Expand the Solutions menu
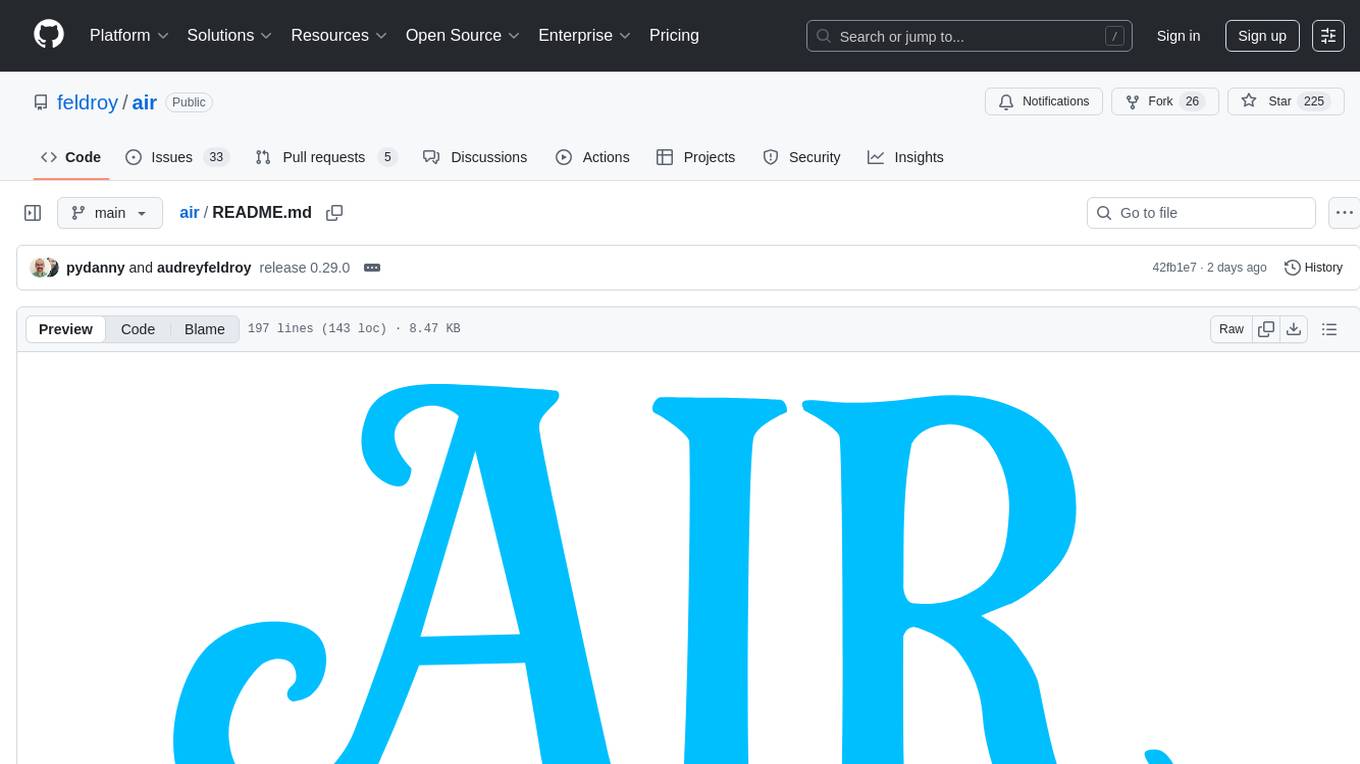Screen dimensions: 1360x764 click(x=229, y=35)
